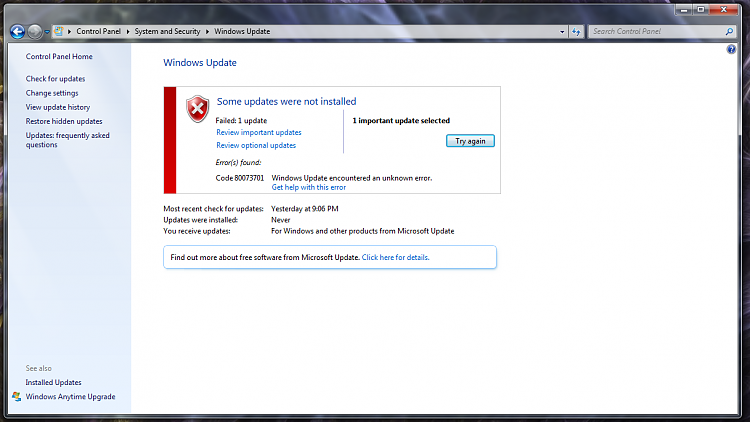The height and width of the screenshot is (422, 750).
Task: Click the Try again button
Action: click(470, 141)
